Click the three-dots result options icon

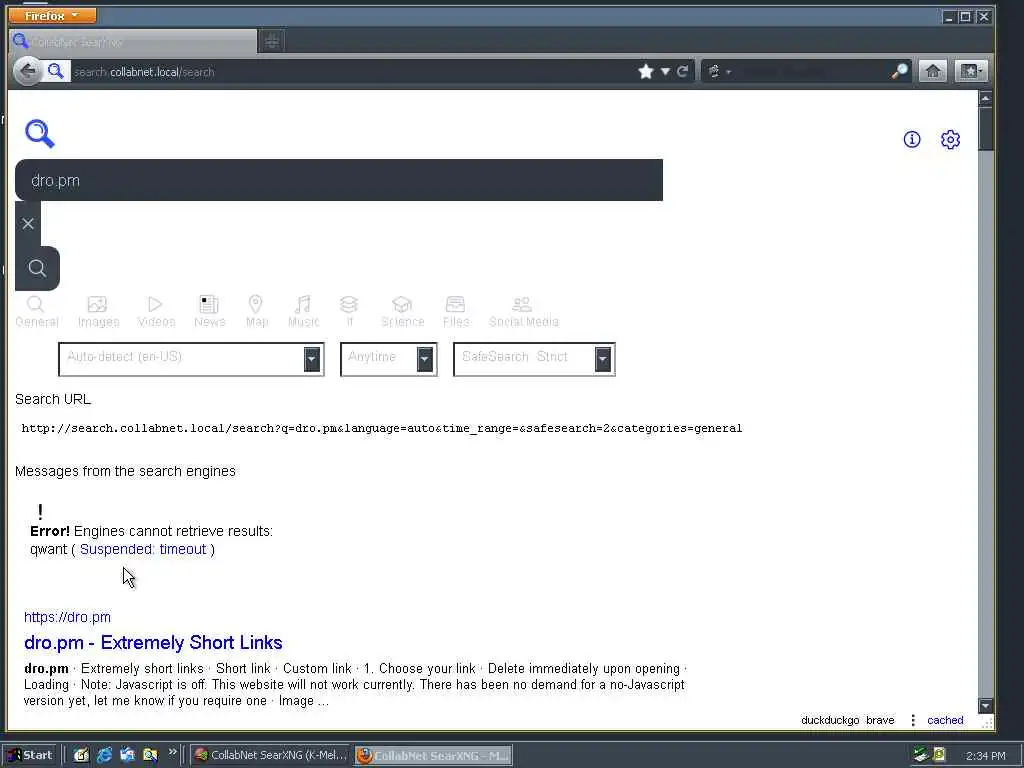pyautogui.click(x=912, y=720)
